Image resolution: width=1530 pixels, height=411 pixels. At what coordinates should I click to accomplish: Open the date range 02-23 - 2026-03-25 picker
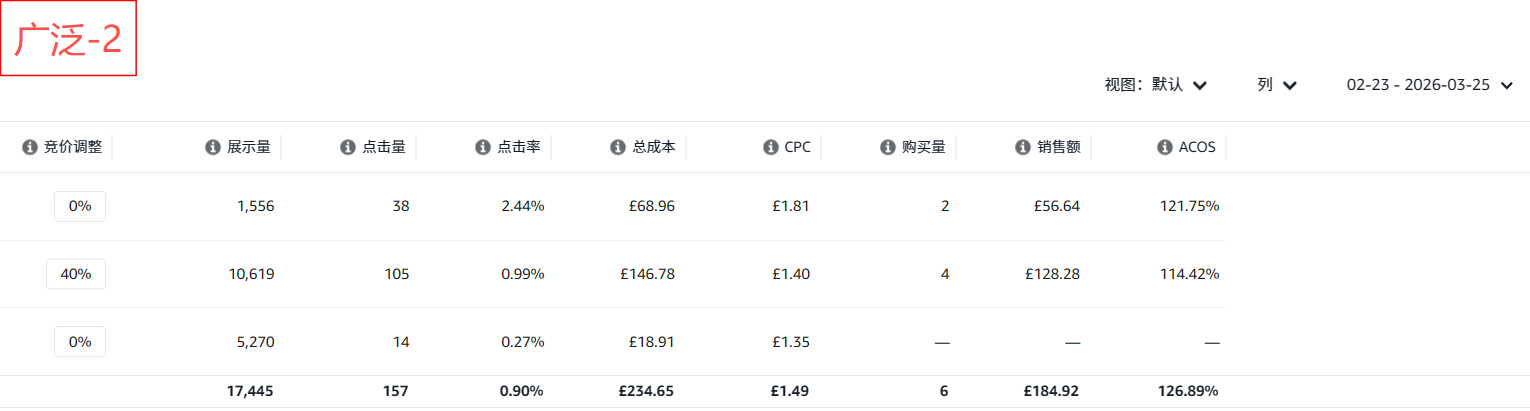[x=1430, y=85]
